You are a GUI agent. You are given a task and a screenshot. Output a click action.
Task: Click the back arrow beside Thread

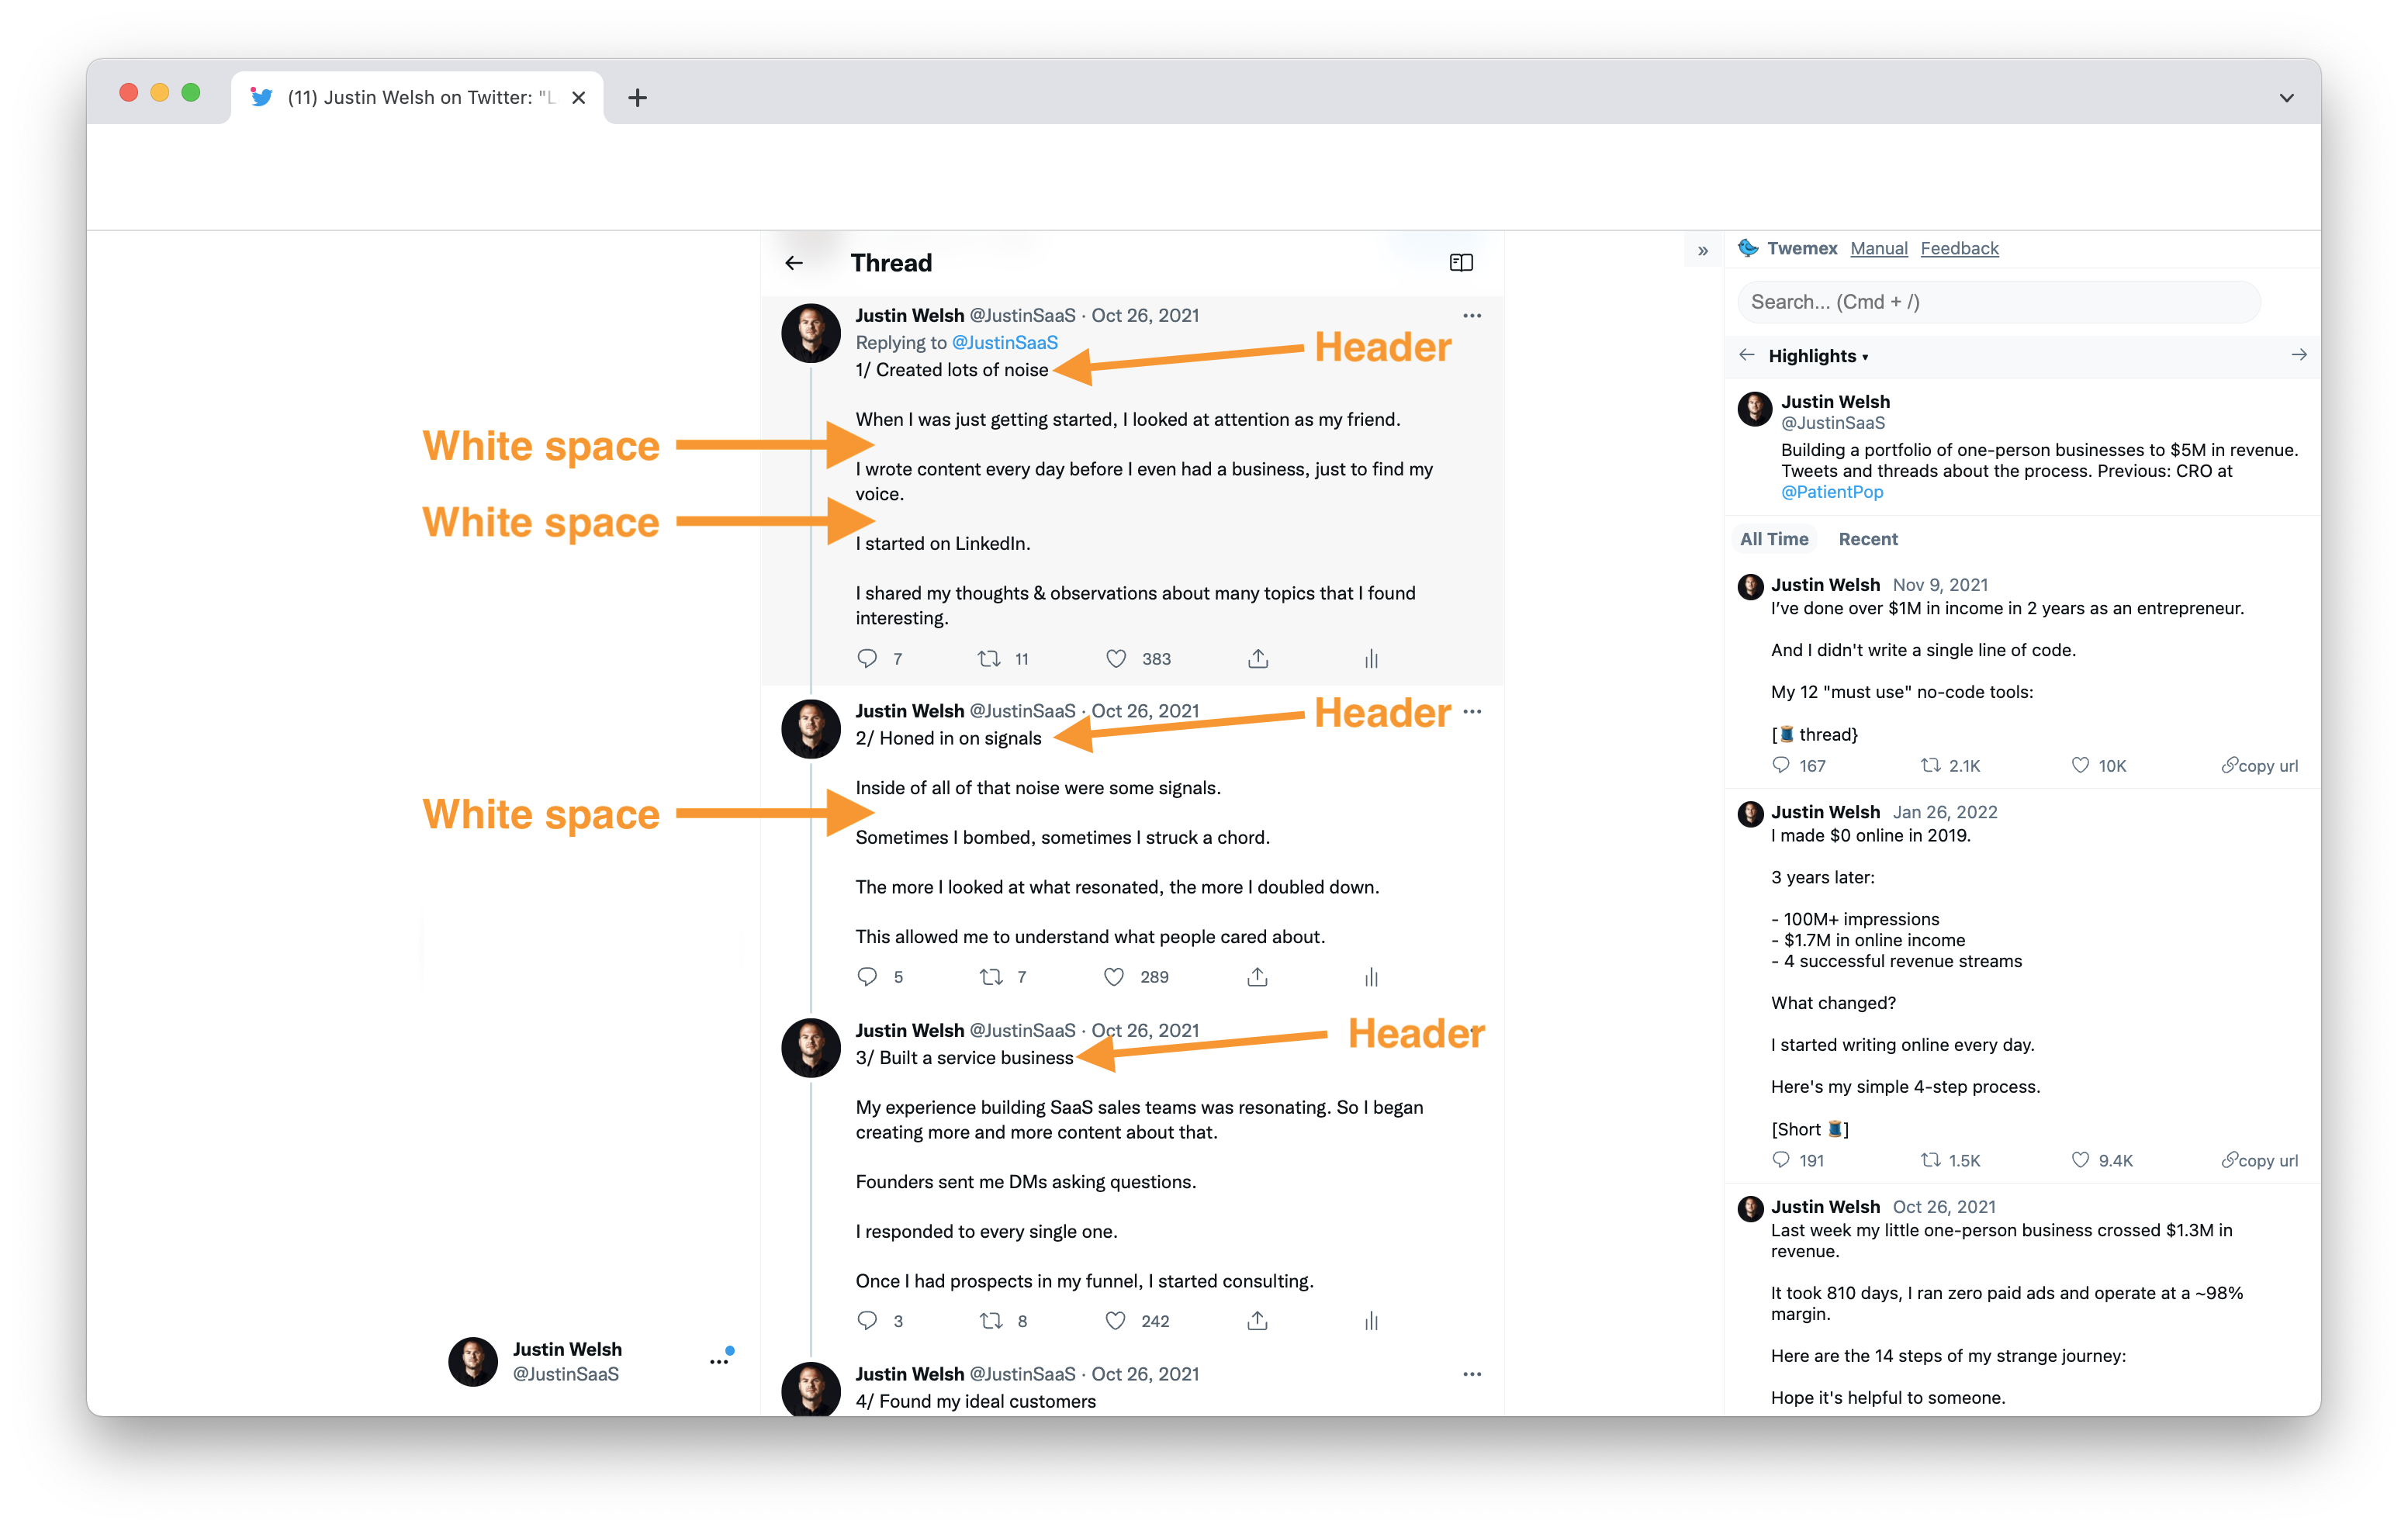[x=794, y=263]
